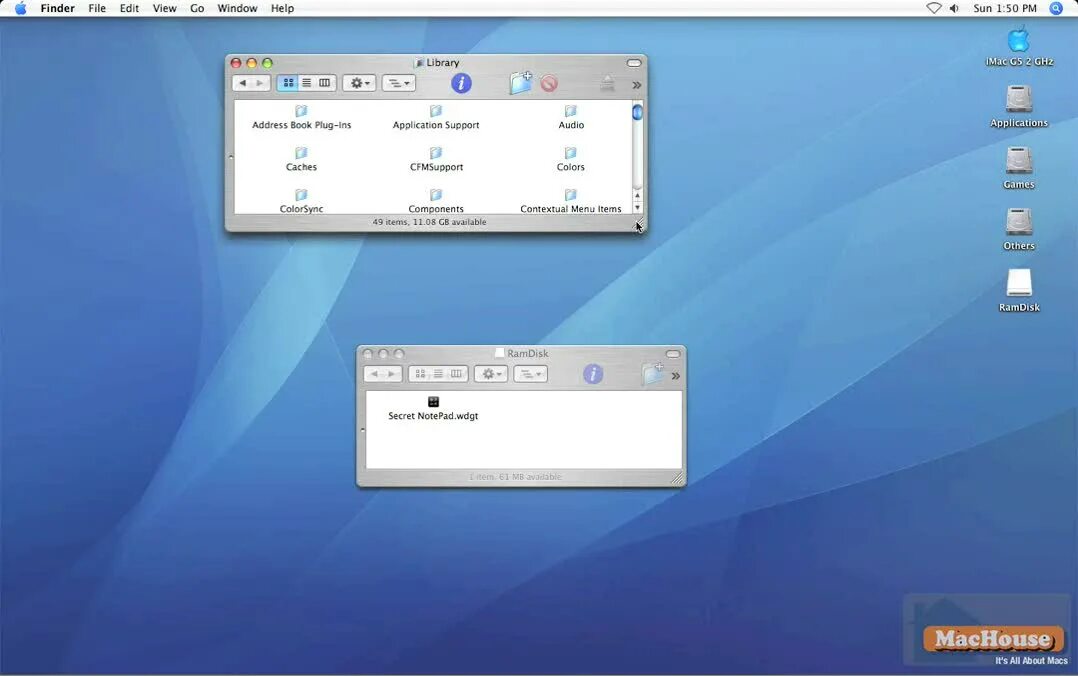Select the iMac G5 2 GHz desktop volume
Viewport: 1078px width, 676px height.
[1019, 46]
